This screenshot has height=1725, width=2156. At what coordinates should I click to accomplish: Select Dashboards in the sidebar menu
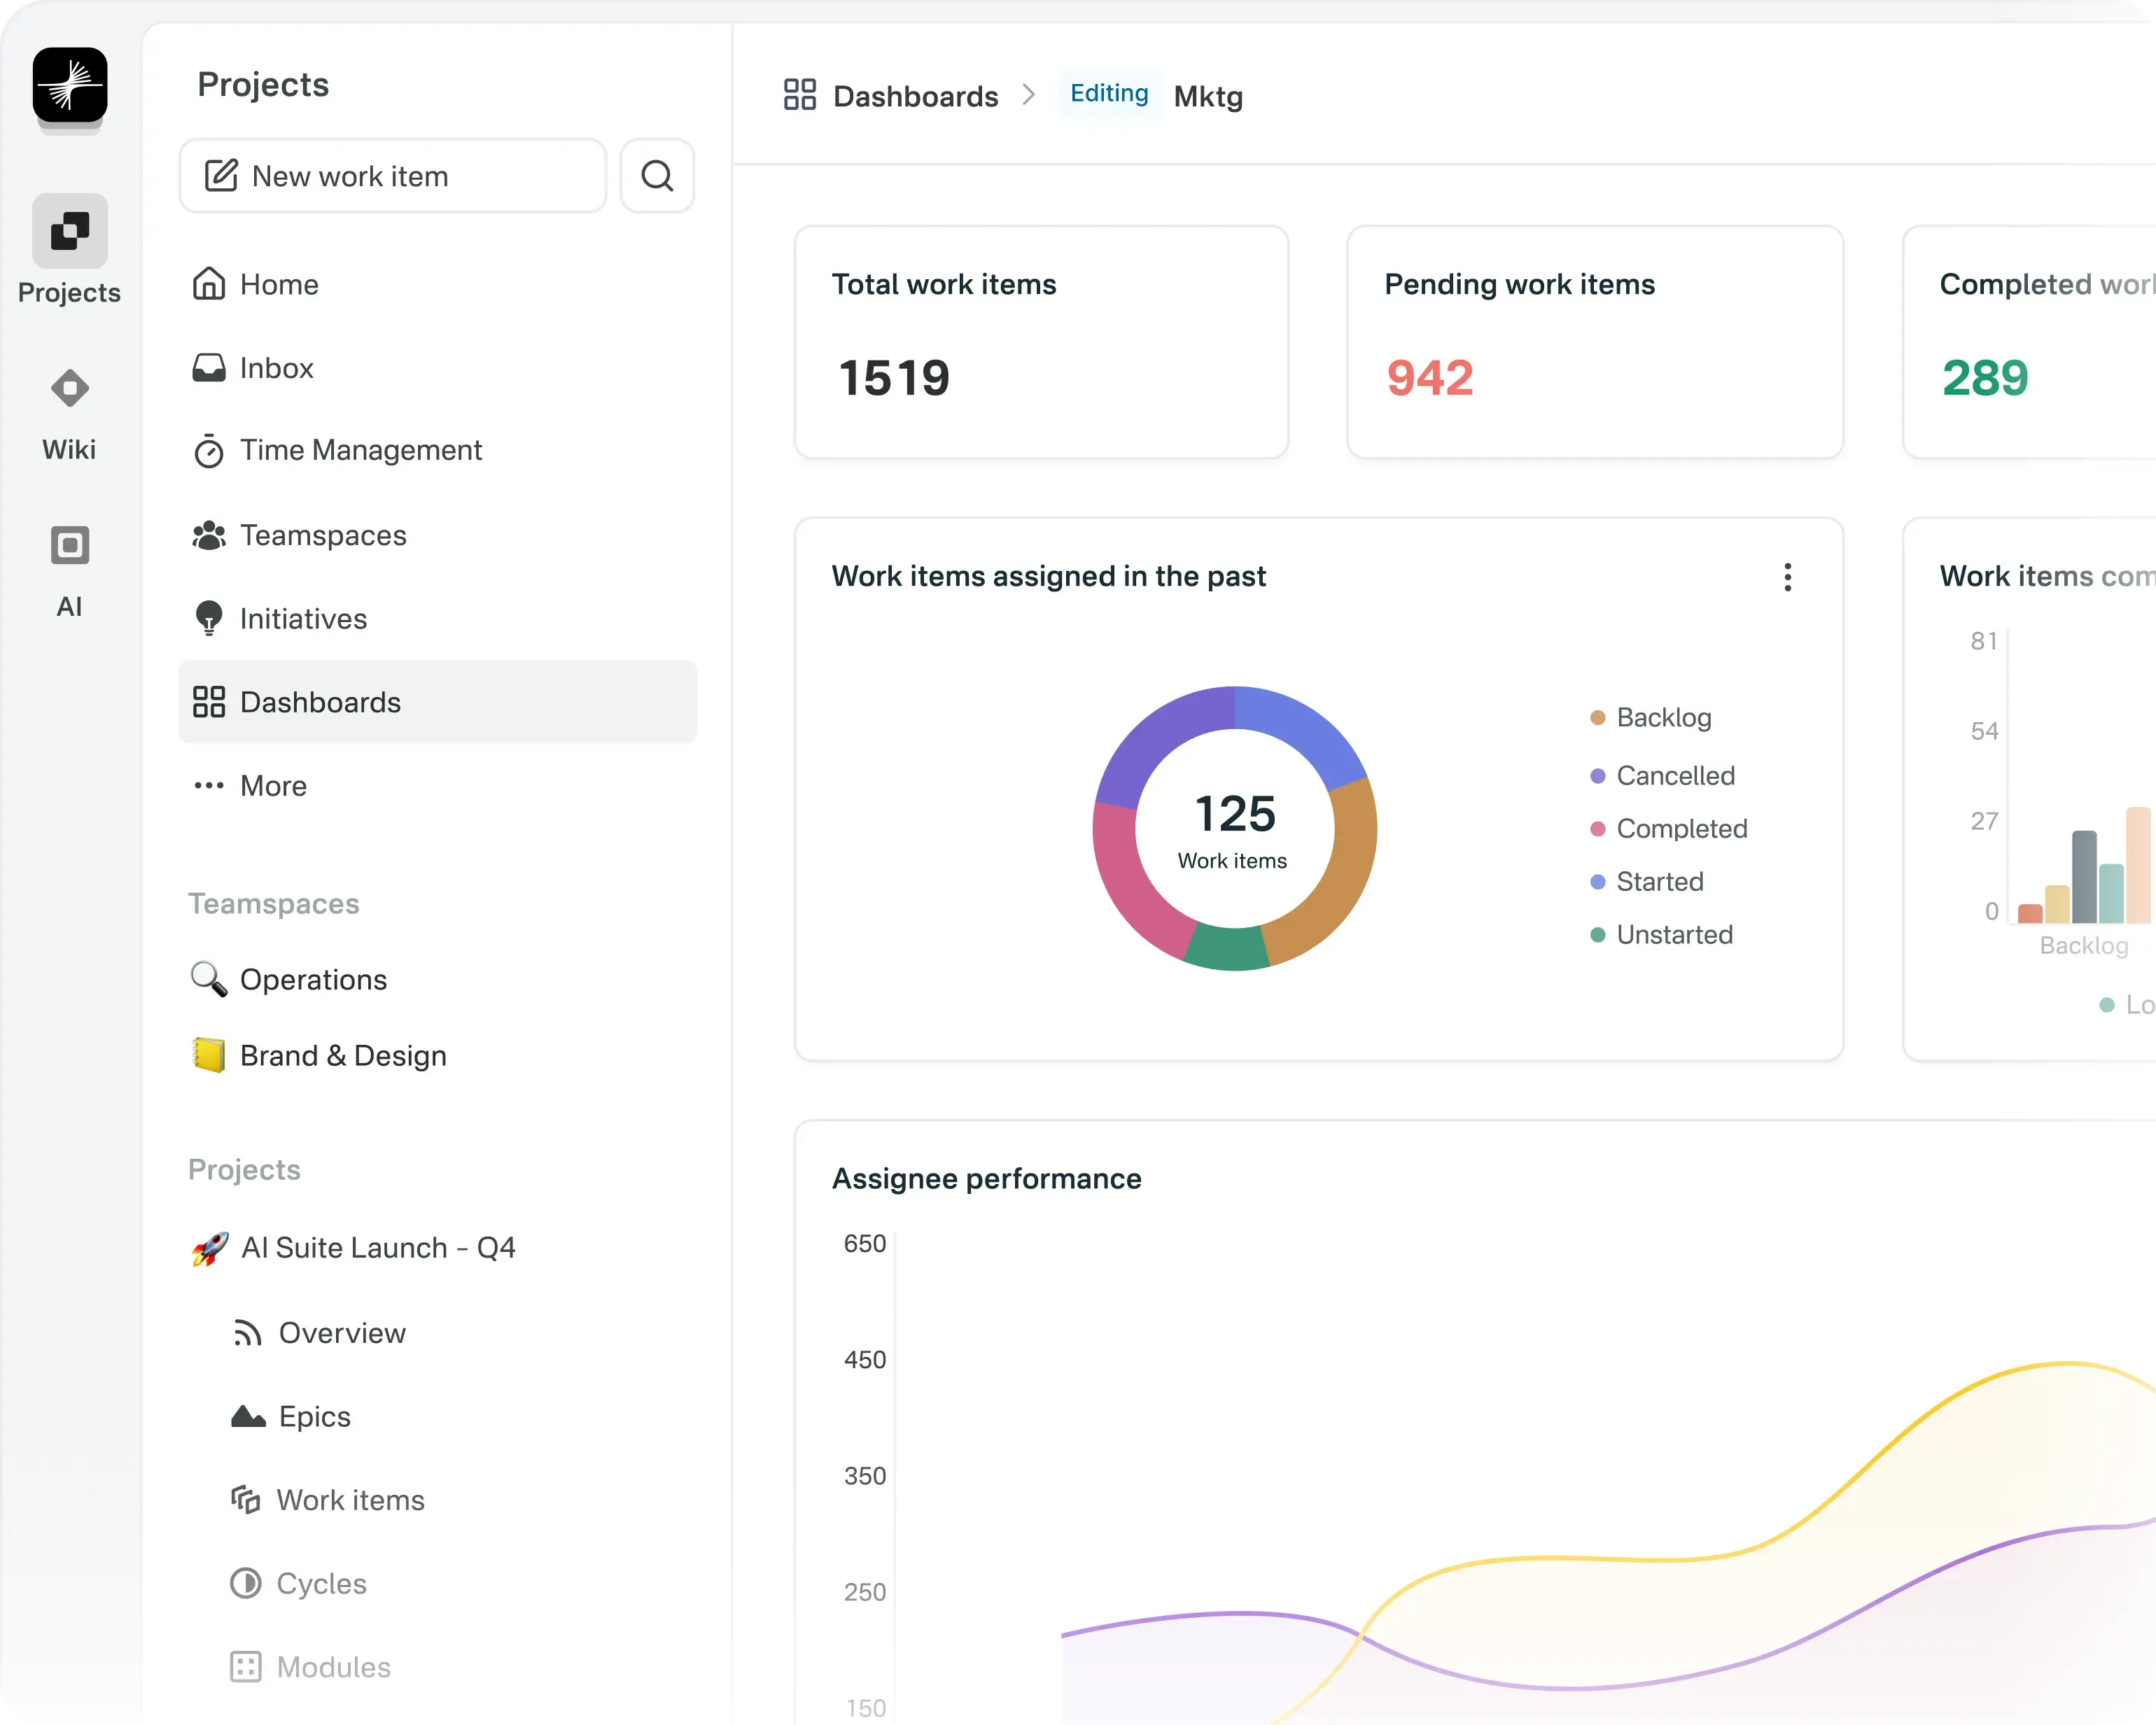[320, 702]
